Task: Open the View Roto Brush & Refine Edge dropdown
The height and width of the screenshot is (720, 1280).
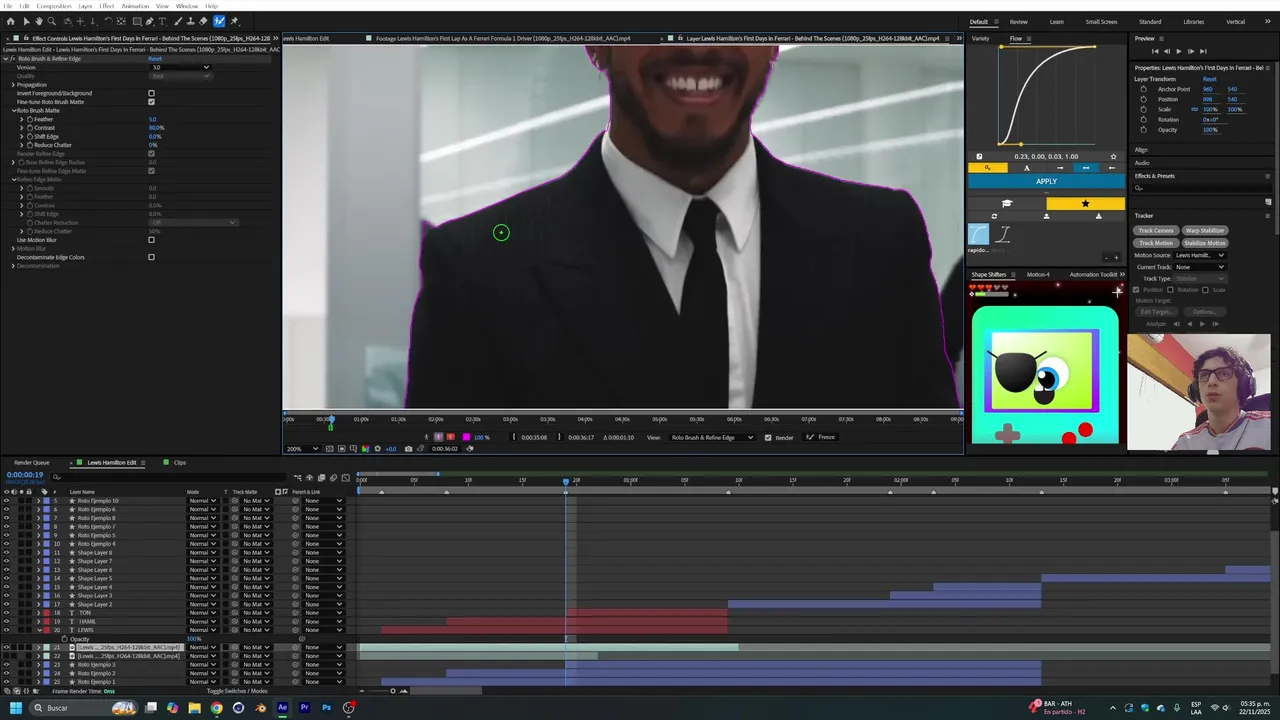Action: click(x=714, y=437)
